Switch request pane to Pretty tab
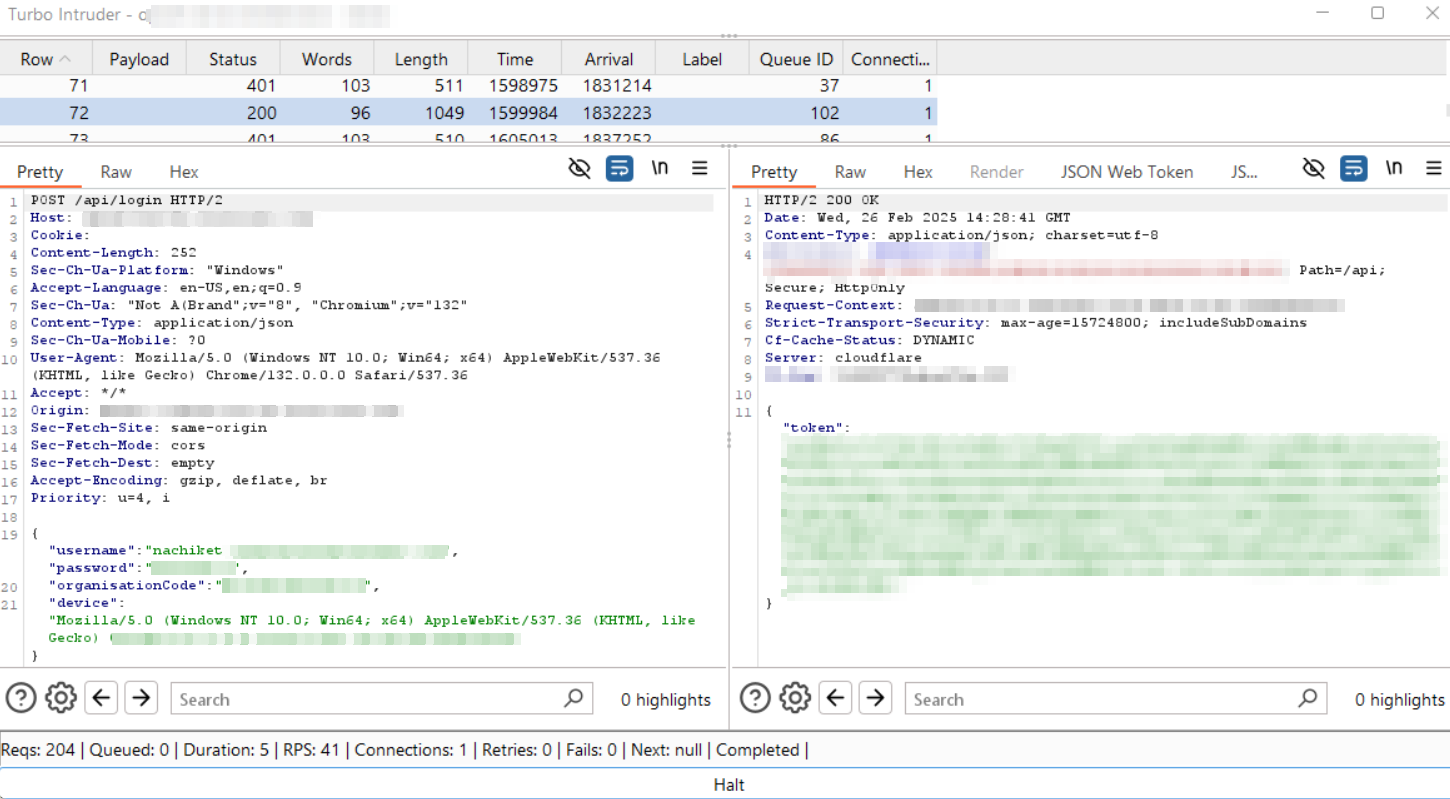The image size is (1450, 799). coord(40,172)
